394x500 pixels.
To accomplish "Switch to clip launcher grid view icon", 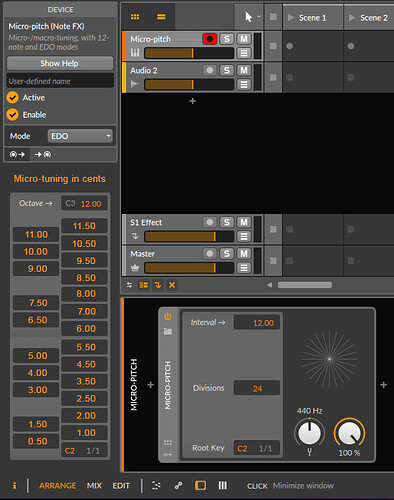I will pyautogui.click(x=135, y=17).
